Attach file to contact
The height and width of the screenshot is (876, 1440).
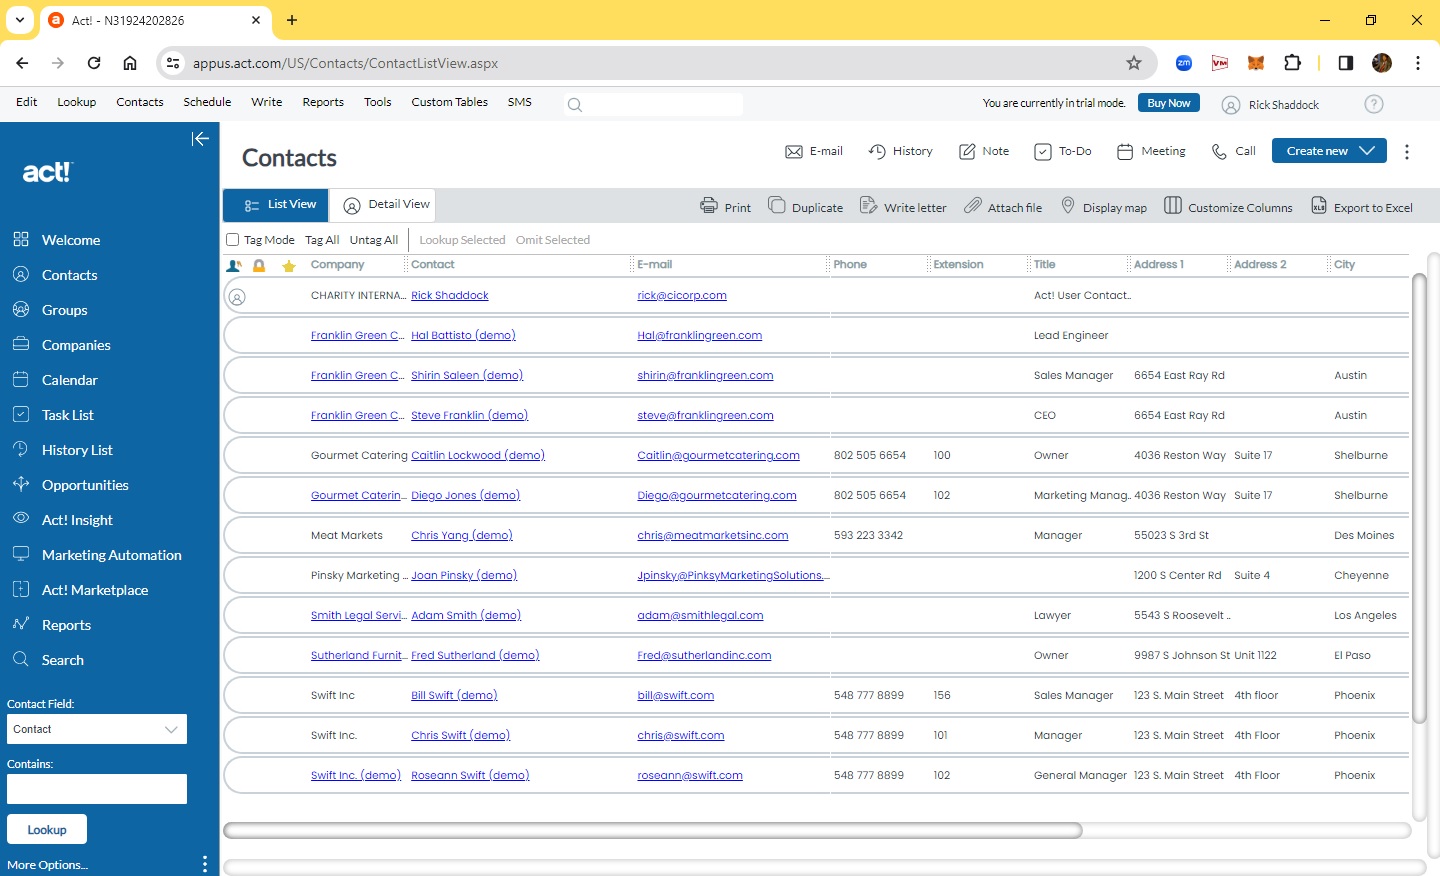tap(1003, 206)
